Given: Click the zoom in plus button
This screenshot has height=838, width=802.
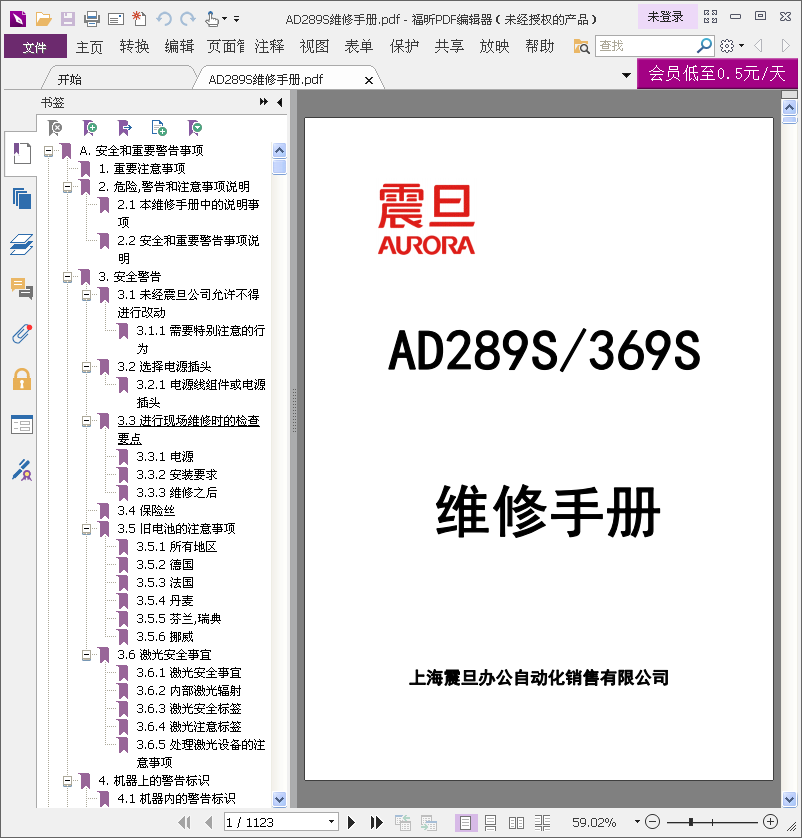Looking at the screenshot, I should tap(770, 821).
